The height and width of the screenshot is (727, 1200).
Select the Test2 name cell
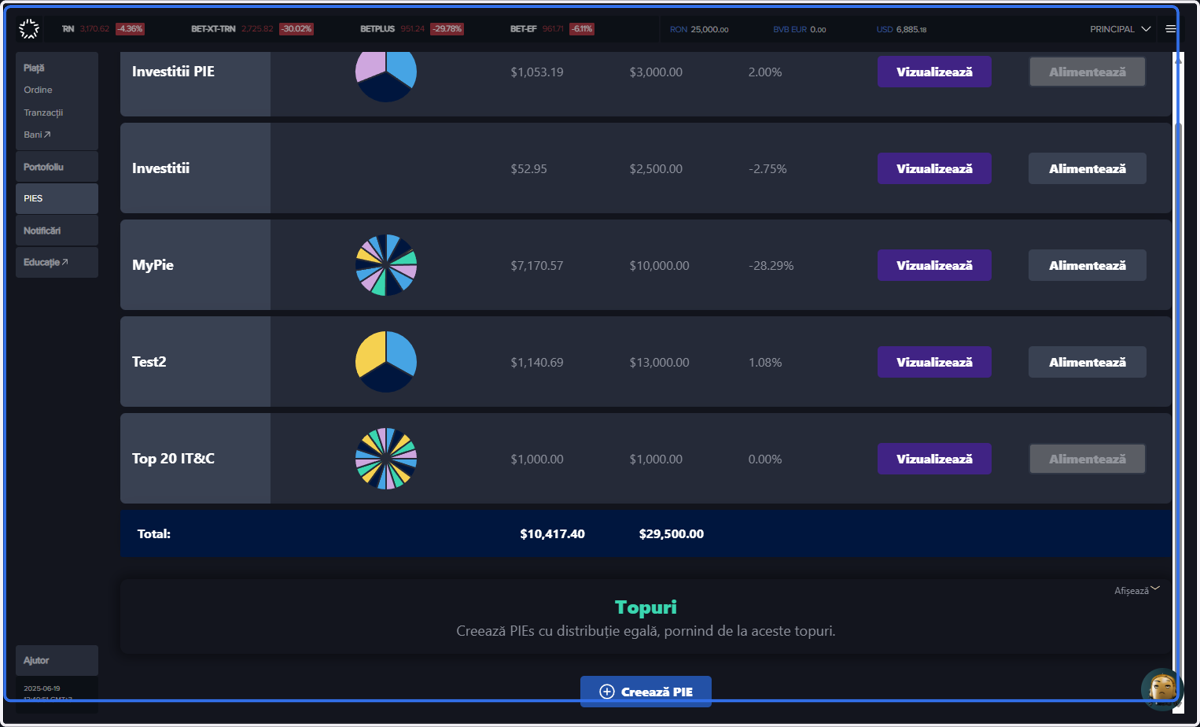click(x=195, y=362)
